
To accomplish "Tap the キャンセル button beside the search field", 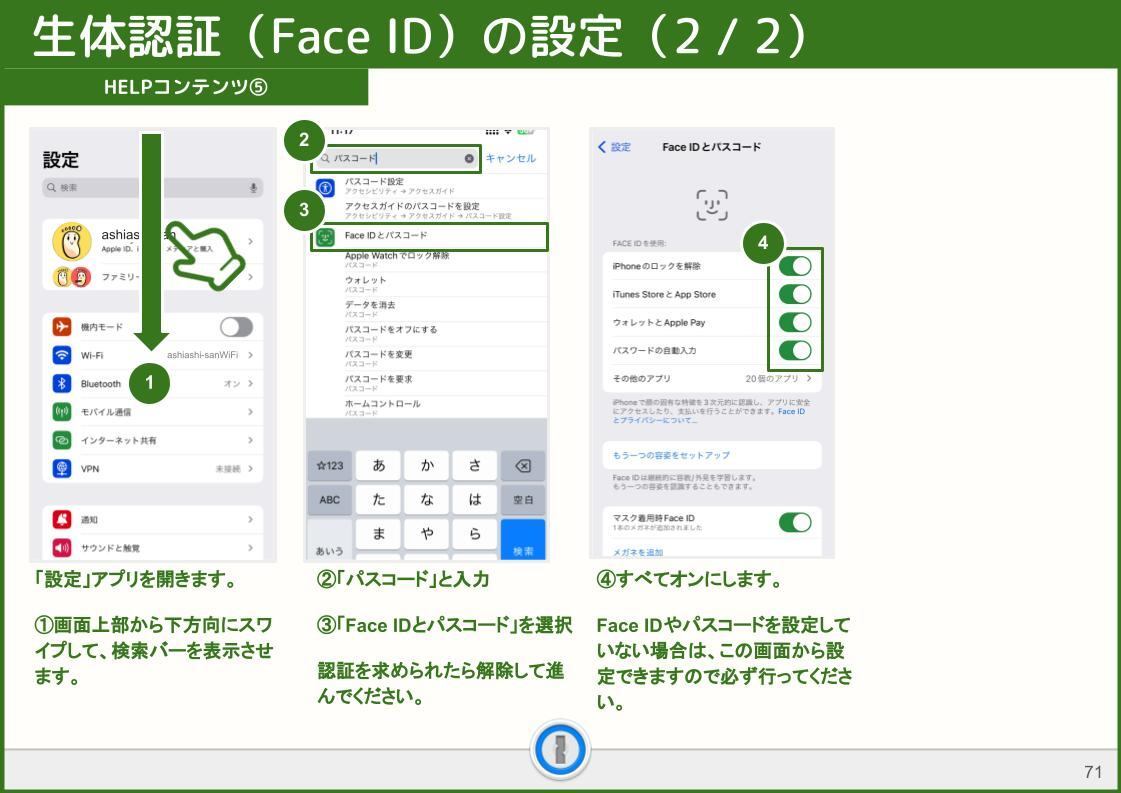I will click(510, 159).
